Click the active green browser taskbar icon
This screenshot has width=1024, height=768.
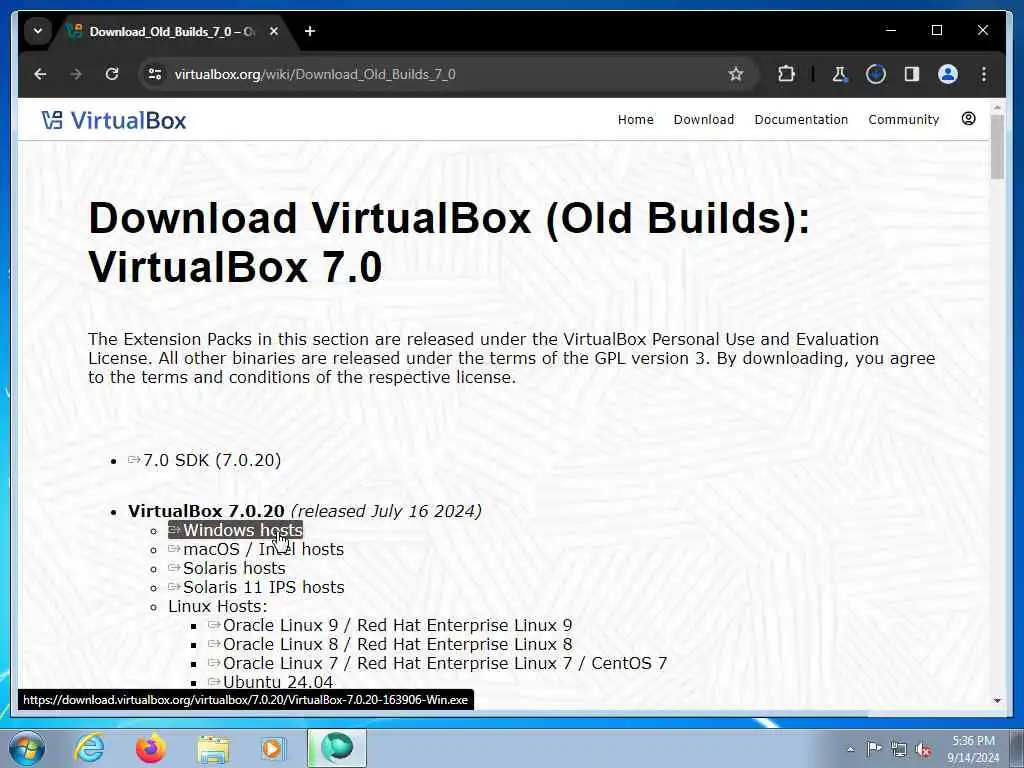tap(337, 748)
